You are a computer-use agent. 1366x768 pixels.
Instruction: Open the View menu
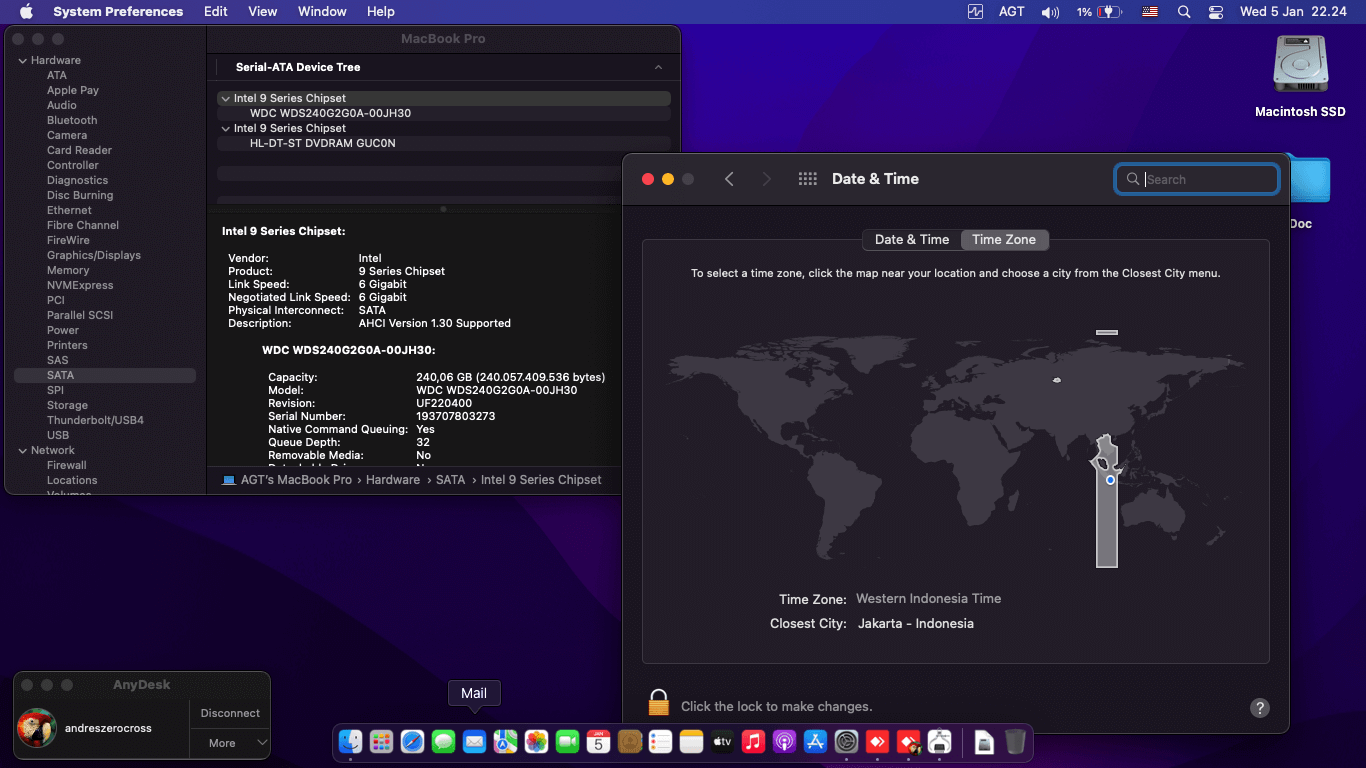pyautogui.click(x=263, y=12)
